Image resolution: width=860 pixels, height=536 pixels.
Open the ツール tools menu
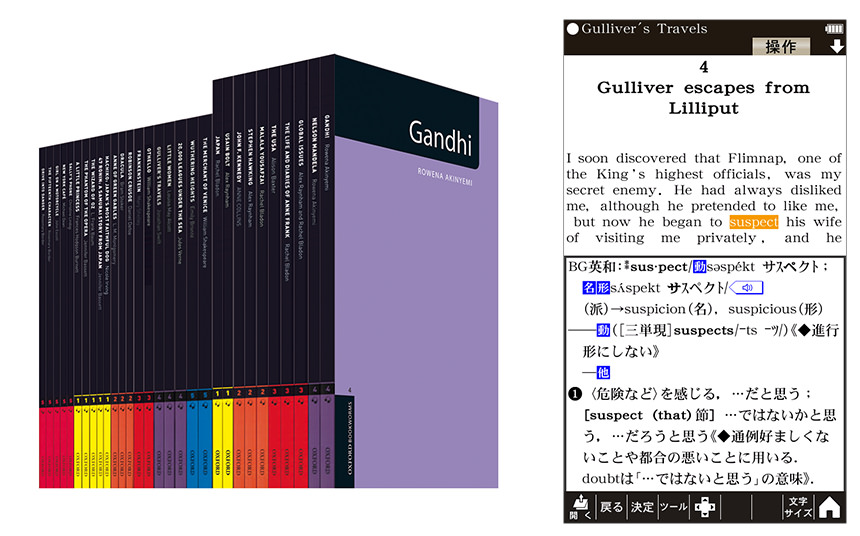674,507
